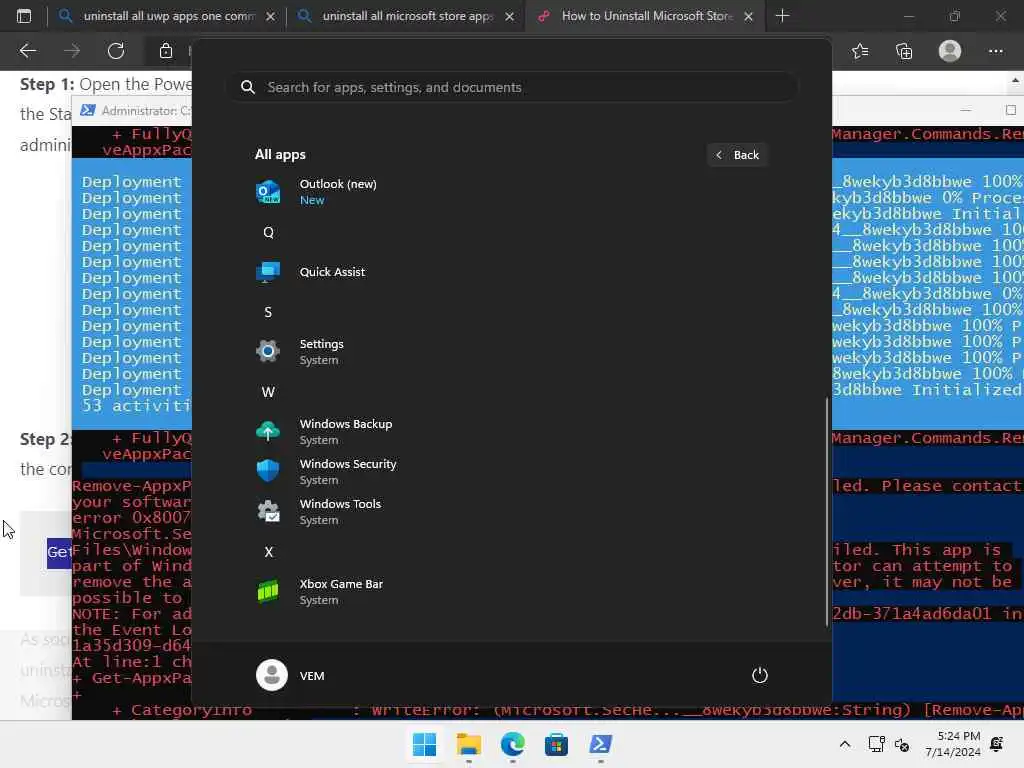
Task: Refresh the Edge page
Action: click(116, 51)
